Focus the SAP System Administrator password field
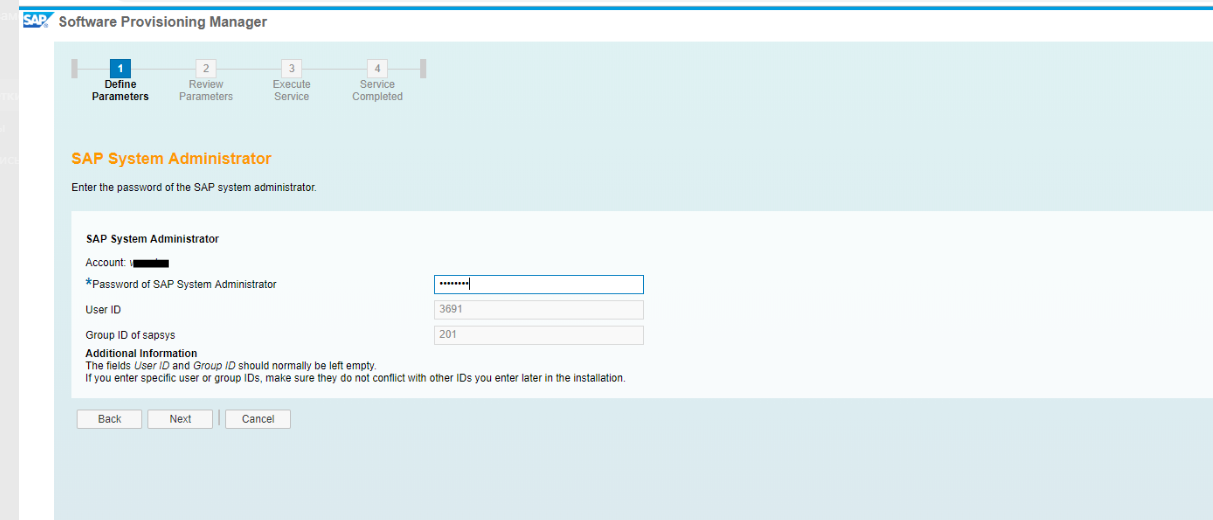Image resolution: width=1213 pixels, height=520 pixels. (539, 284)
